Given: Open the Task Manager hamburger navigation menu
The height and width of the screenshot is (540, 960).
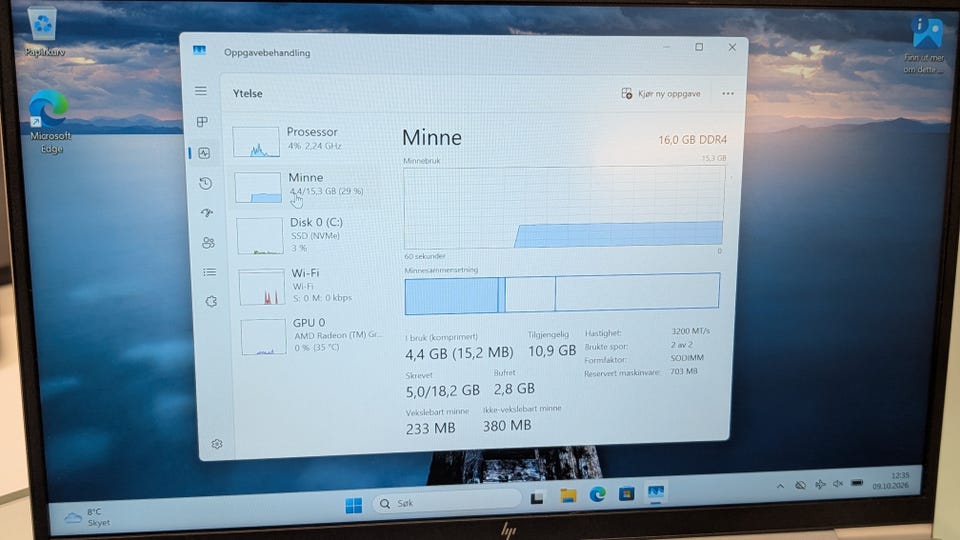Looking at the screenshot, I should 201,91.
